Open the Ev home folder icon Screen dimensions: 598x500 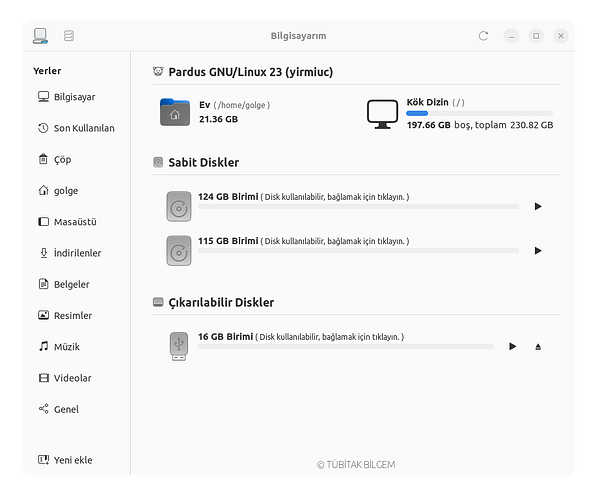click(175, 112)
